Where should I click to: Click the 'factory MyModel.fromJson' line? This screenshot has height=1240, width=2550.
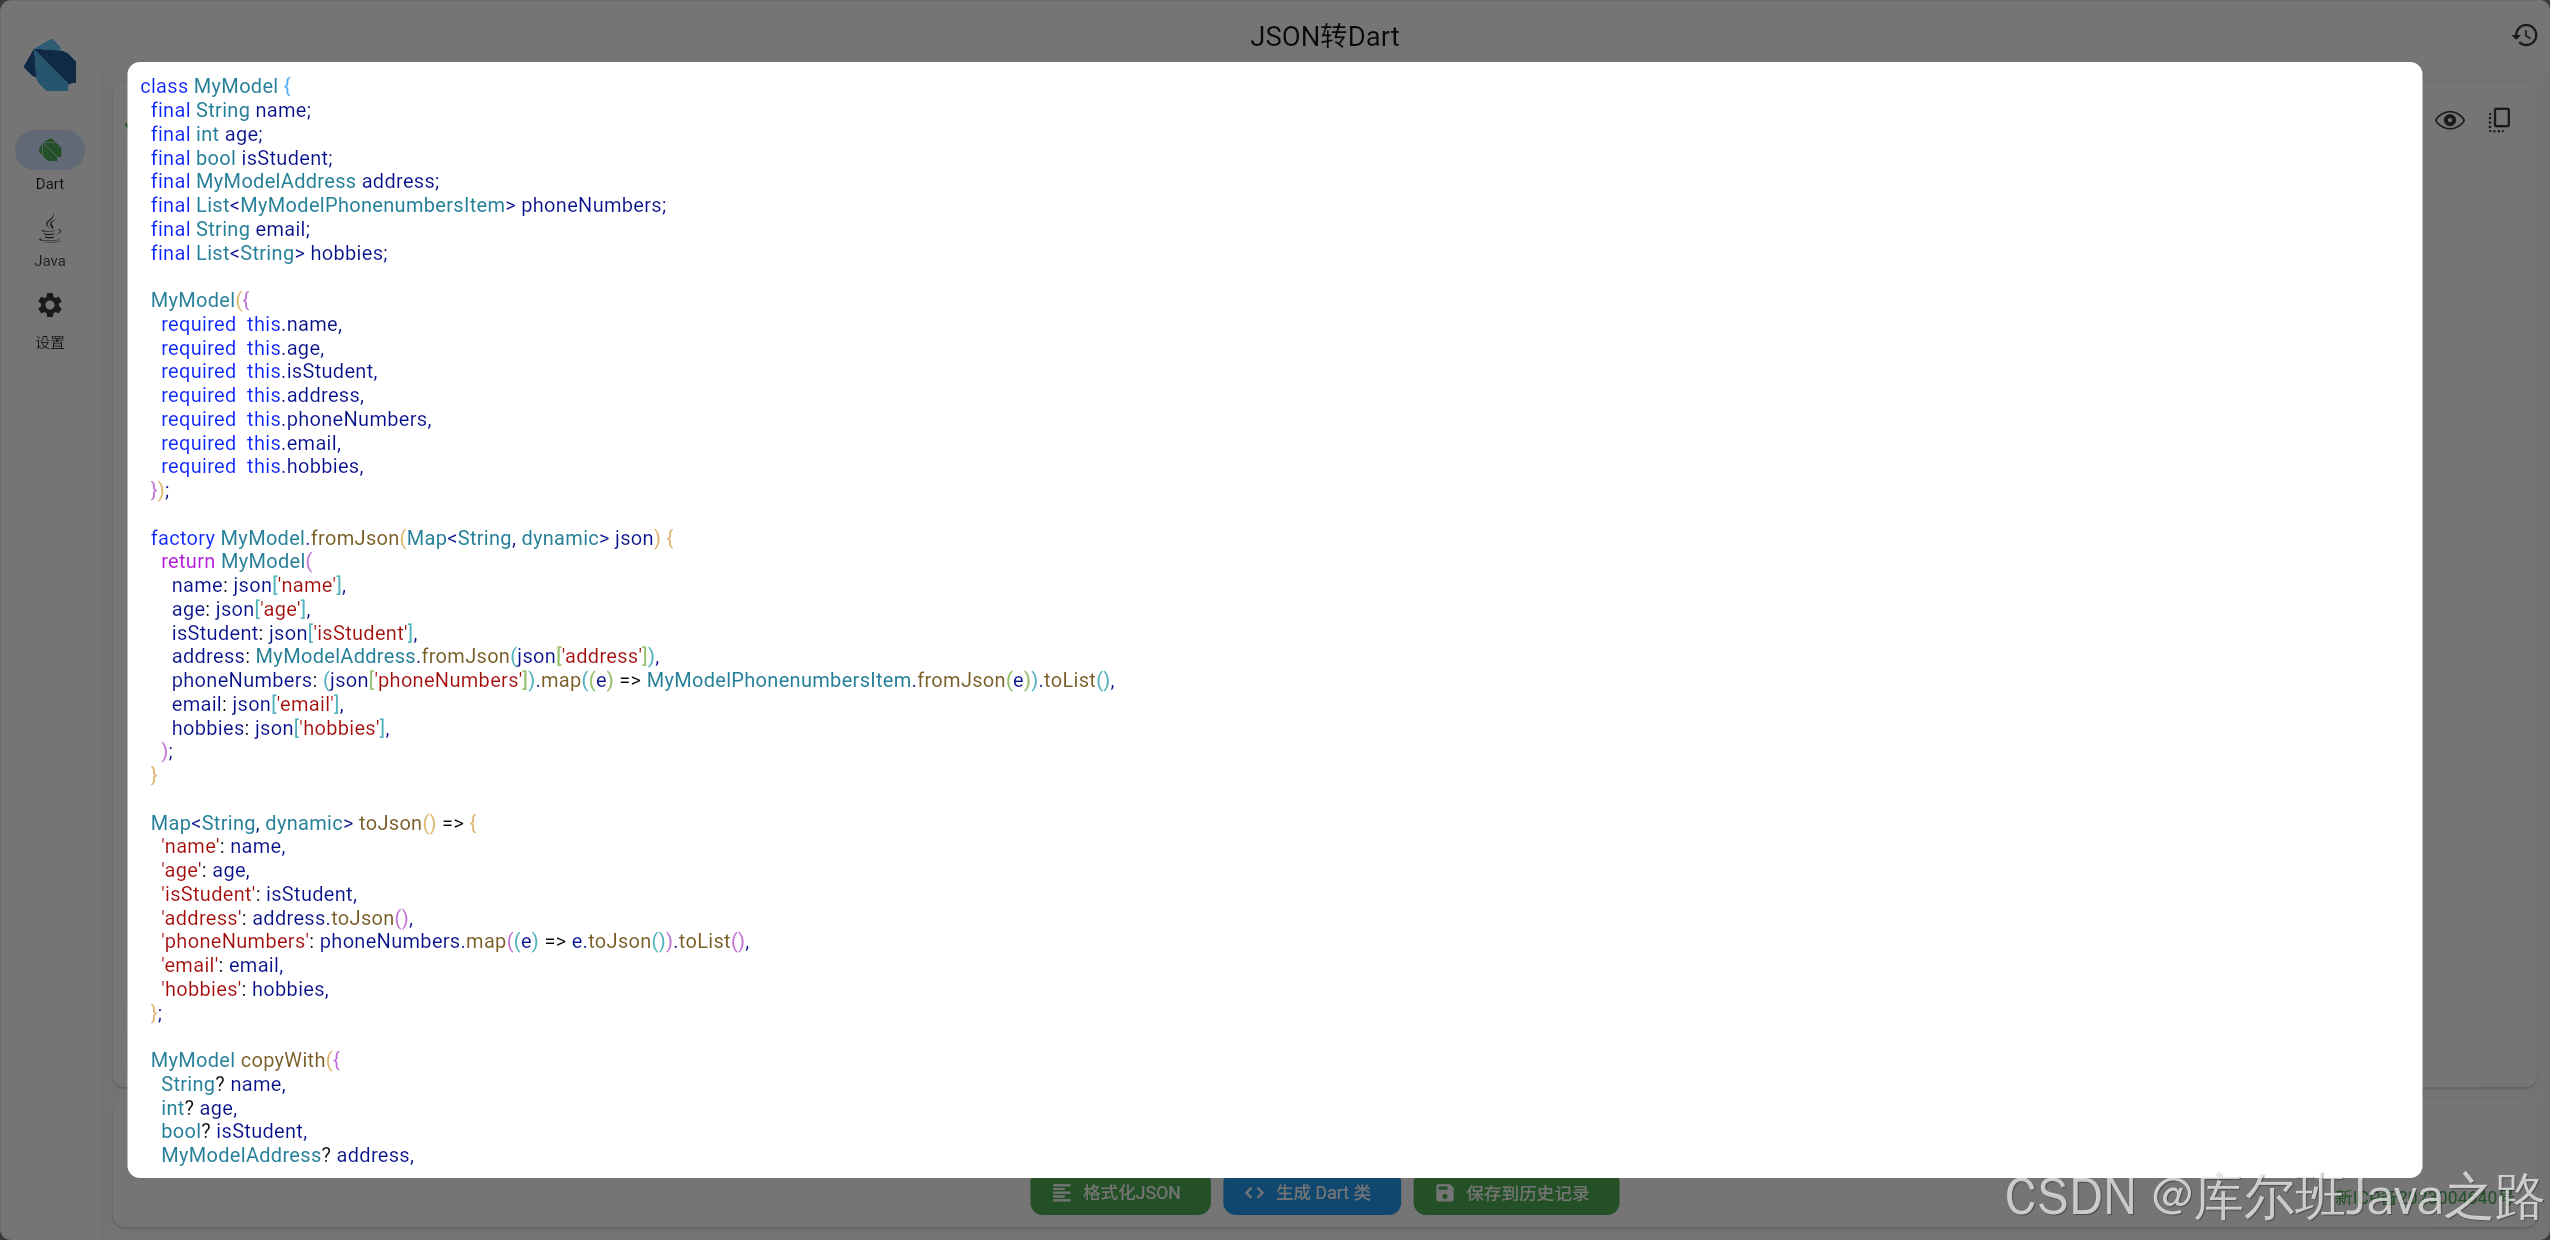point(412,538)
